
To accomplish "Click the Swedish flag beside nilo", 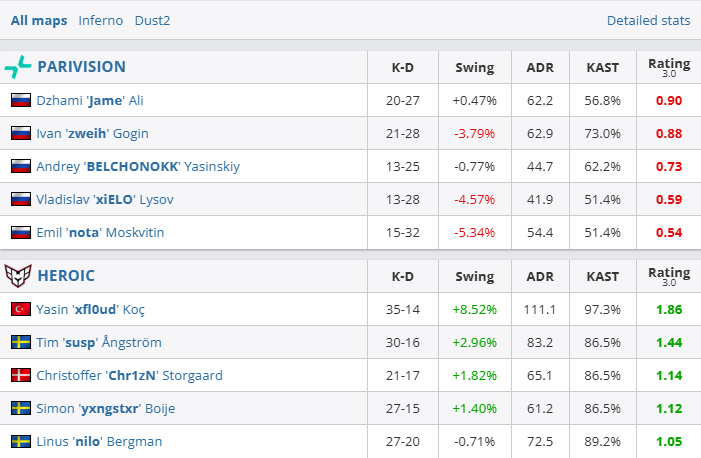I will [20, 441].
